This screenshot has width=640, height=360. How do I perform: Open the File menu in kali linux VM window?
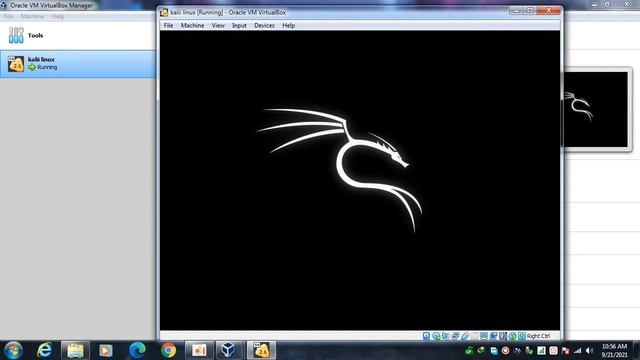pyautogui.click(x=168, y=25)
